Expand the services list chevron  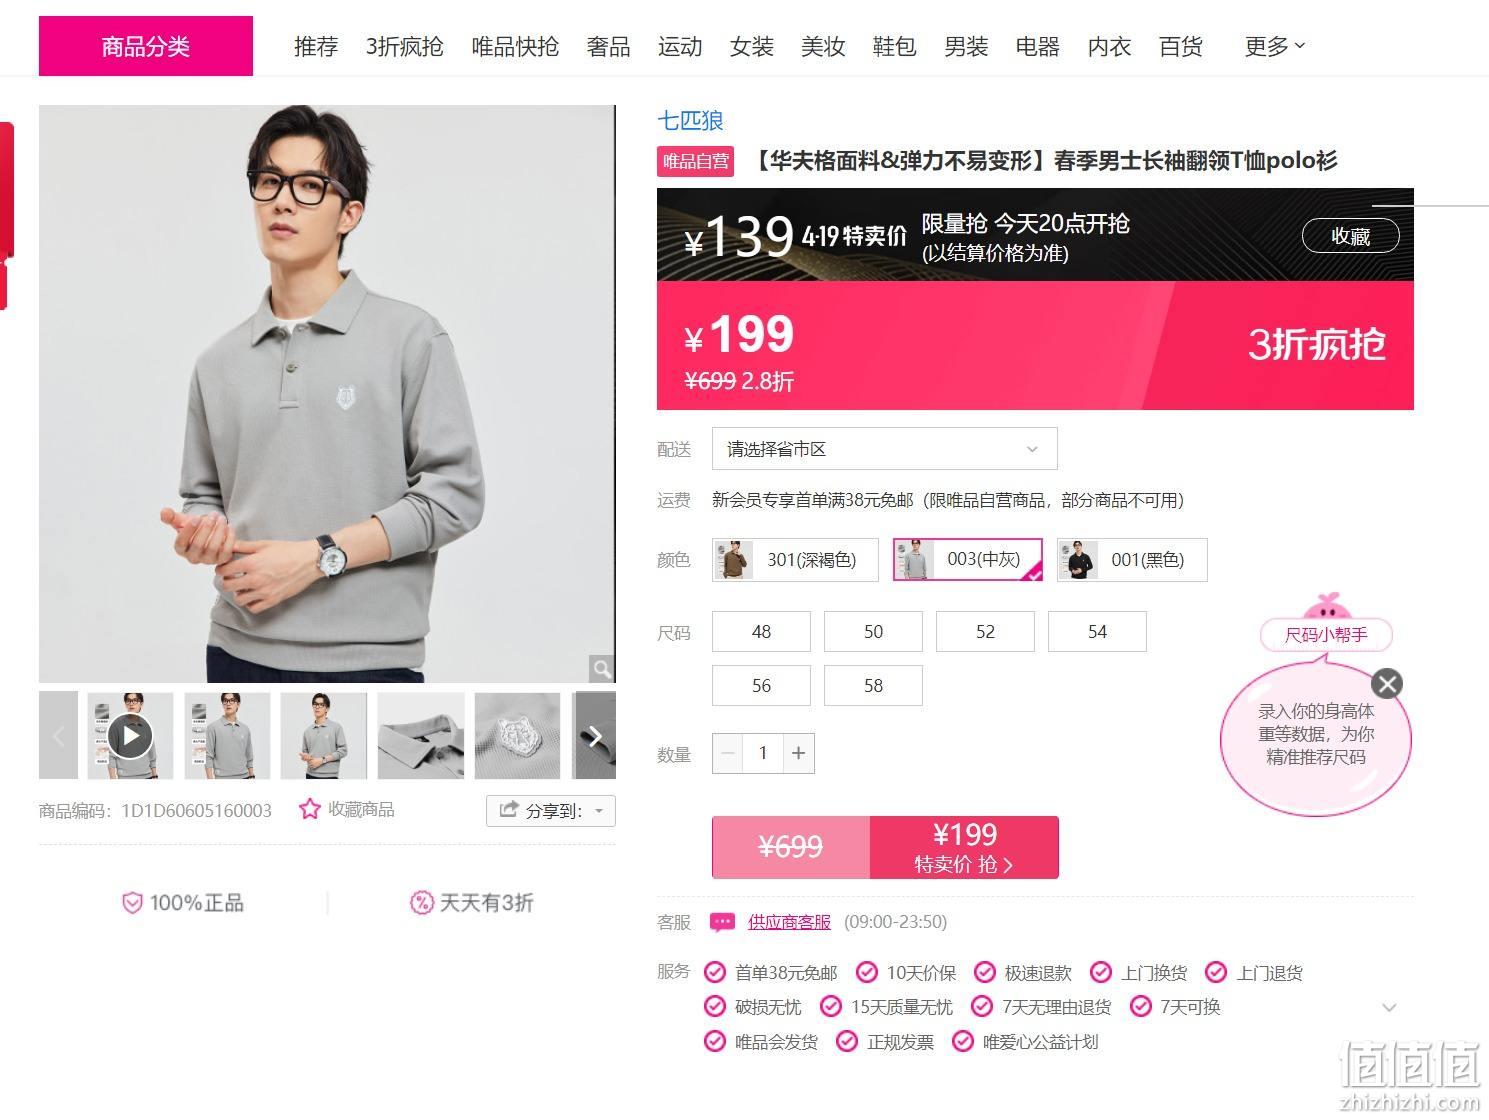[x=1389, y=1007]
